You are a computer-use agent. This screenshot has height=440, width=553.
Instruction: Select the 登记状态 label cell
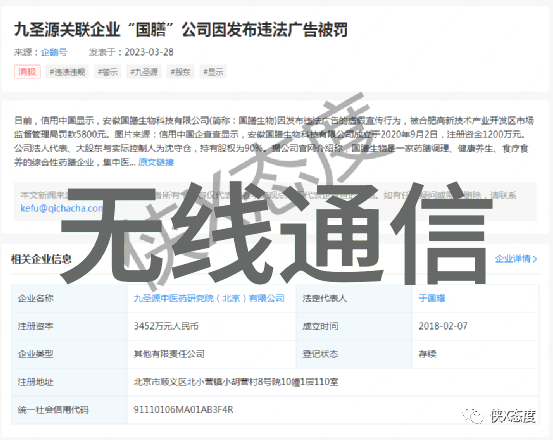pyautogui.click(x=354, y=354)
